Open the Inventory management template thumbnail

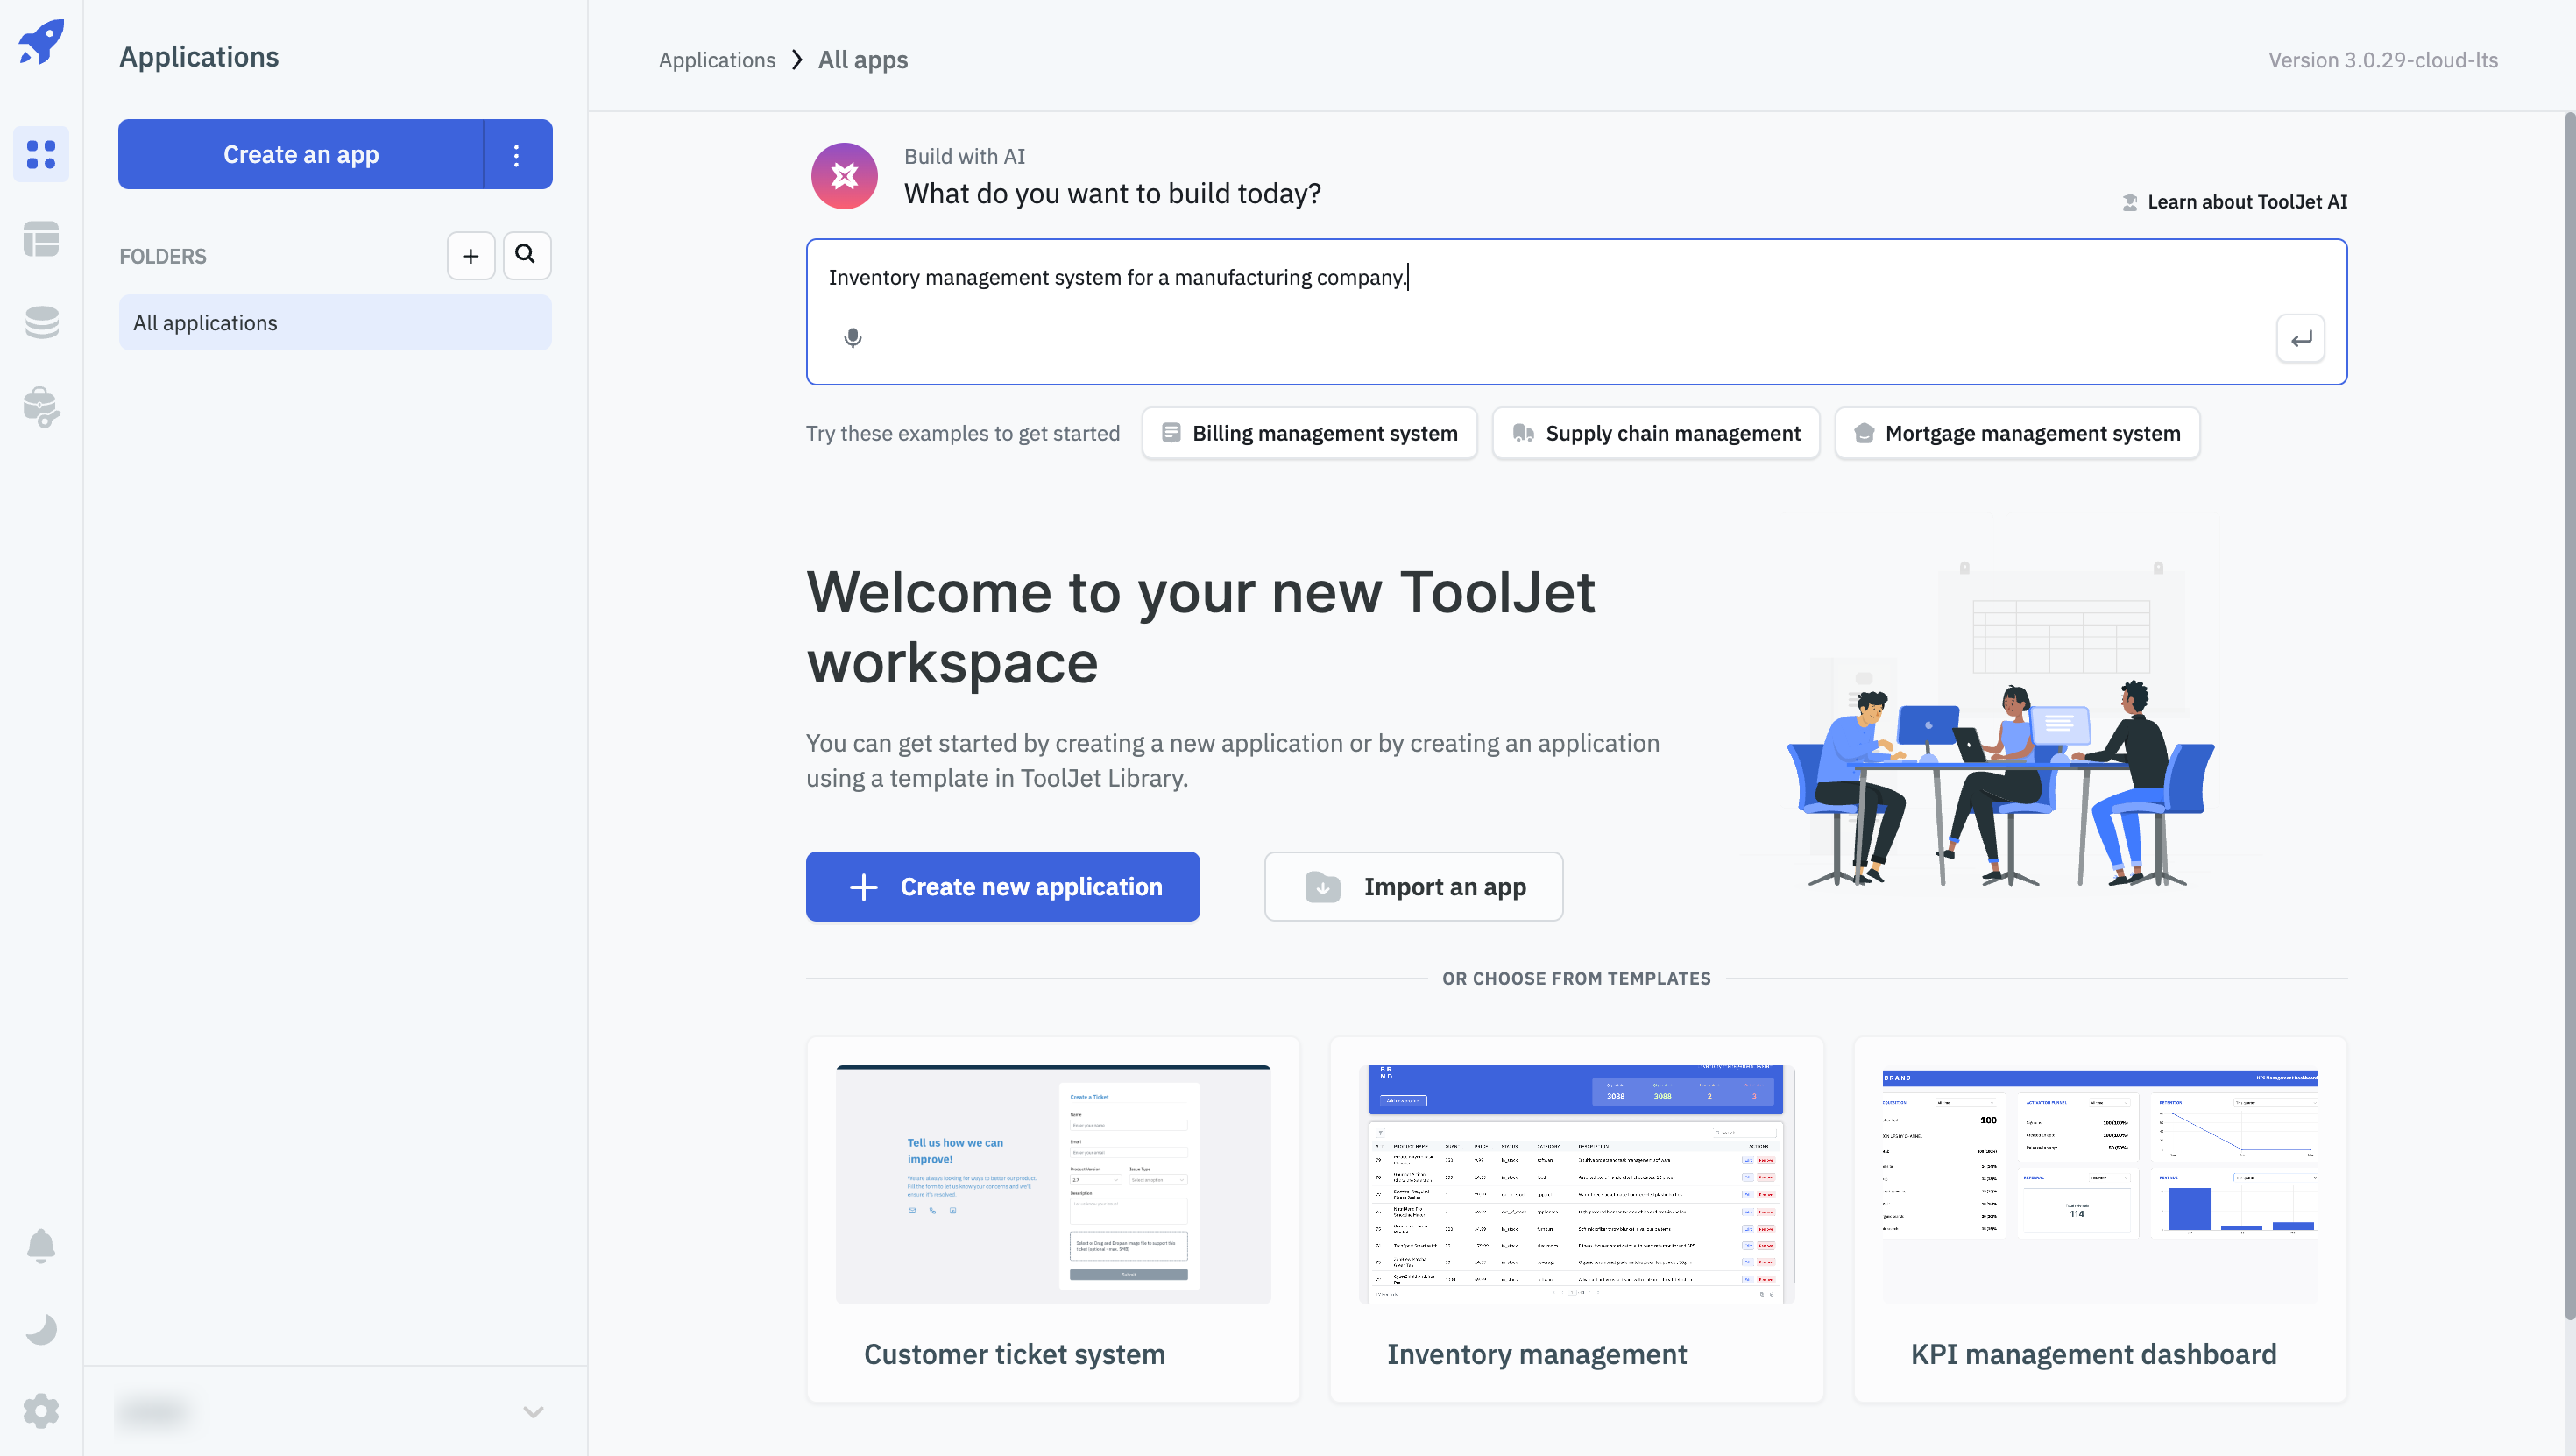click(1576, 1184)
